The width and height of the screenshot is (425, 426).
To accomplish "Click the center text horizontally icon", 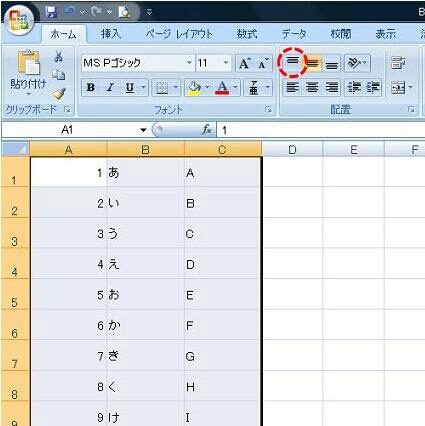I will (312, 88).
